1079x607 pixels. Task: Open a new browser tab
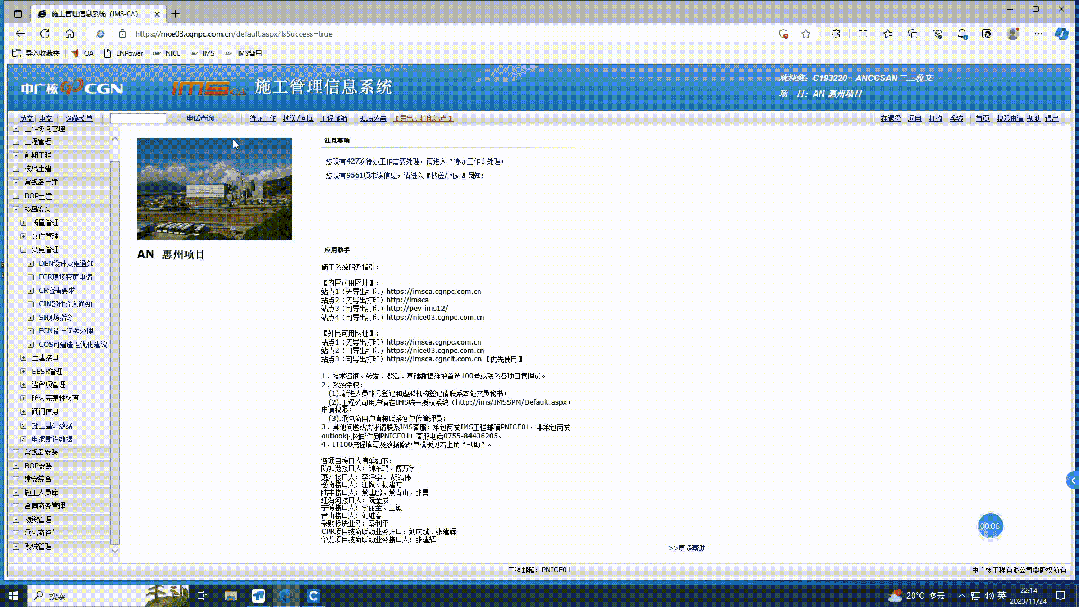[176, 14]
